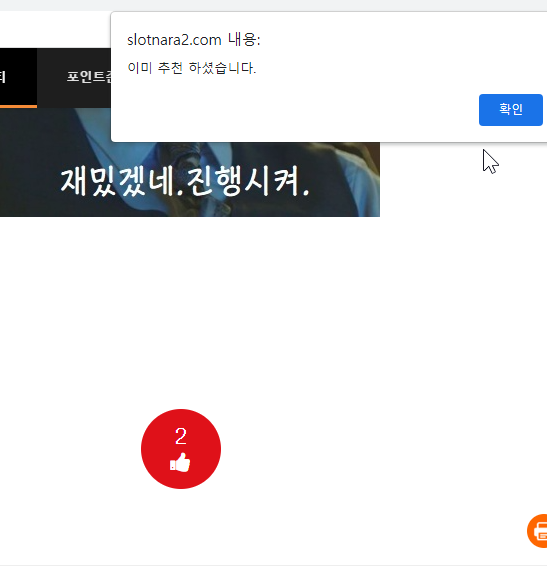Click the thin divider line at page bottom
The width and height of the screenshot is (547, 570).
273,566
